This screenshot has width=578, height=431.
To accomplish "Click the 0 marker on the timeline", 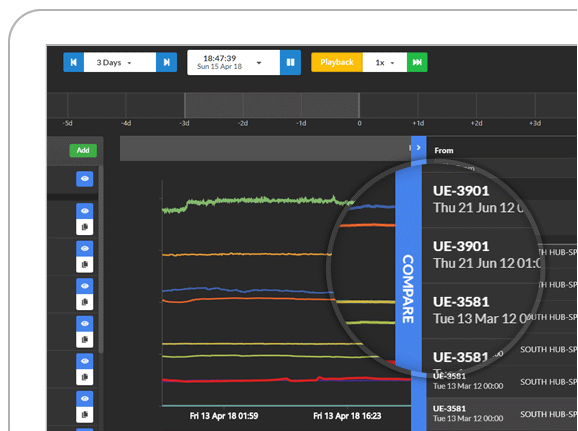I will point(359,123).
